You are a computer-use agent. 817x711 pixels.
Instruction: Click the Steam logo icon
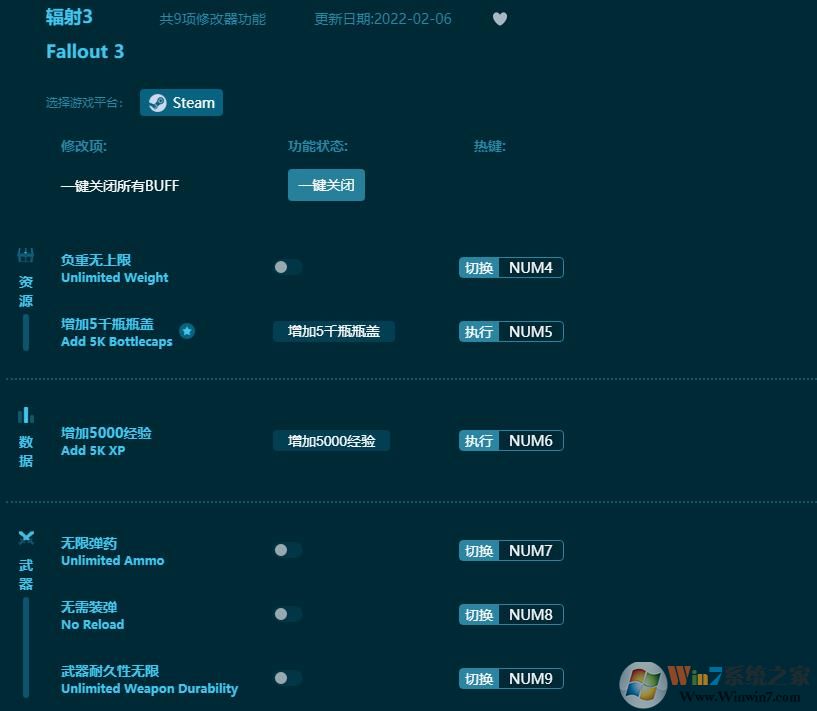157,103
